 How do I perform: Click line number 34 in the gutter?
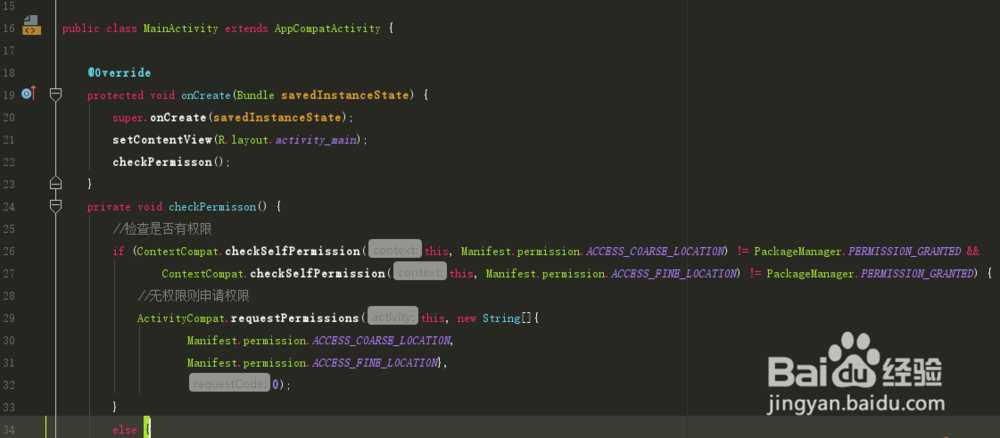point(9,429)
